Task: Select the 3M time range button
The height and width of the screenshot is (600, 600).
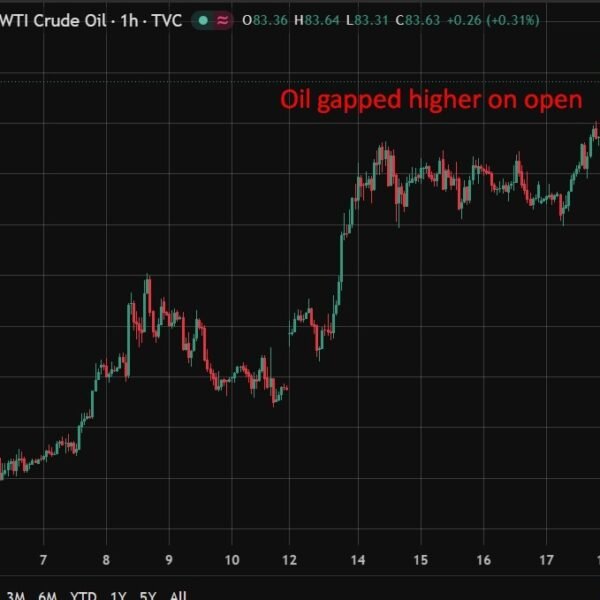Action: coord(16,595)
